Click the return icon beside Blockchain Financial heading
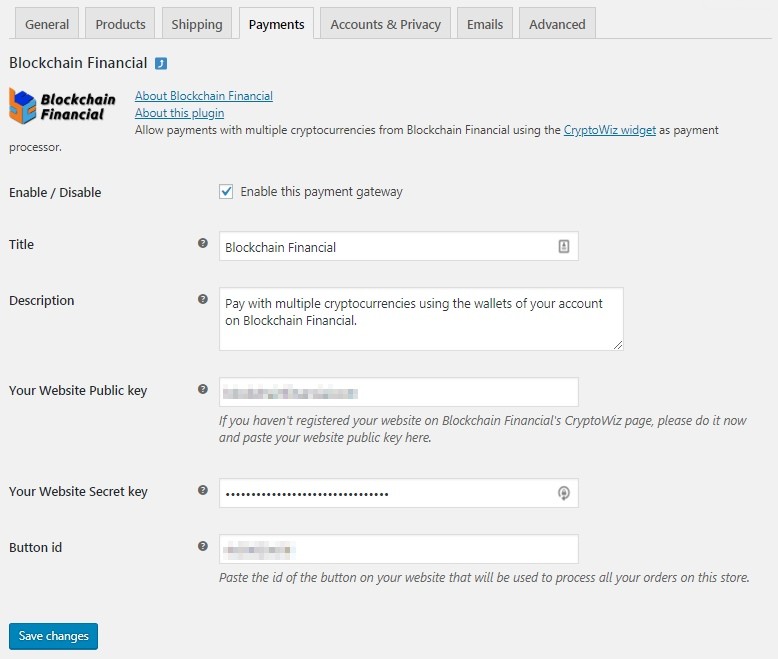Image resolution: width=778 pixels, height=659 pixels. click(161, 64)
